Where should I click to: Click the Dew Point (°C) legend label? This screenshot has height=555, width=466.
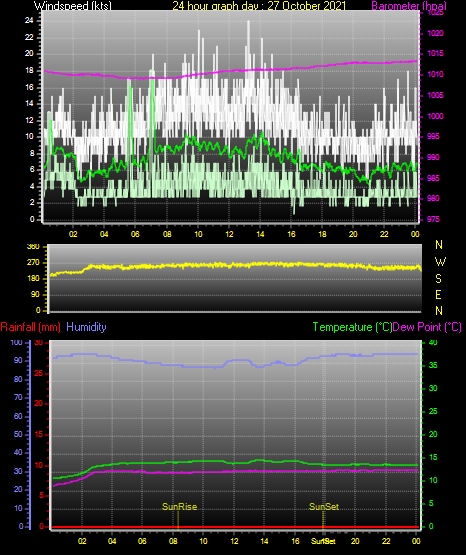[427, 327]
